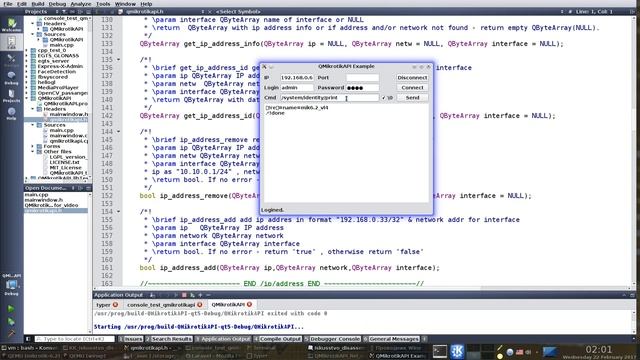Expand the EGTS_GLONASS project

click(27, 56)
